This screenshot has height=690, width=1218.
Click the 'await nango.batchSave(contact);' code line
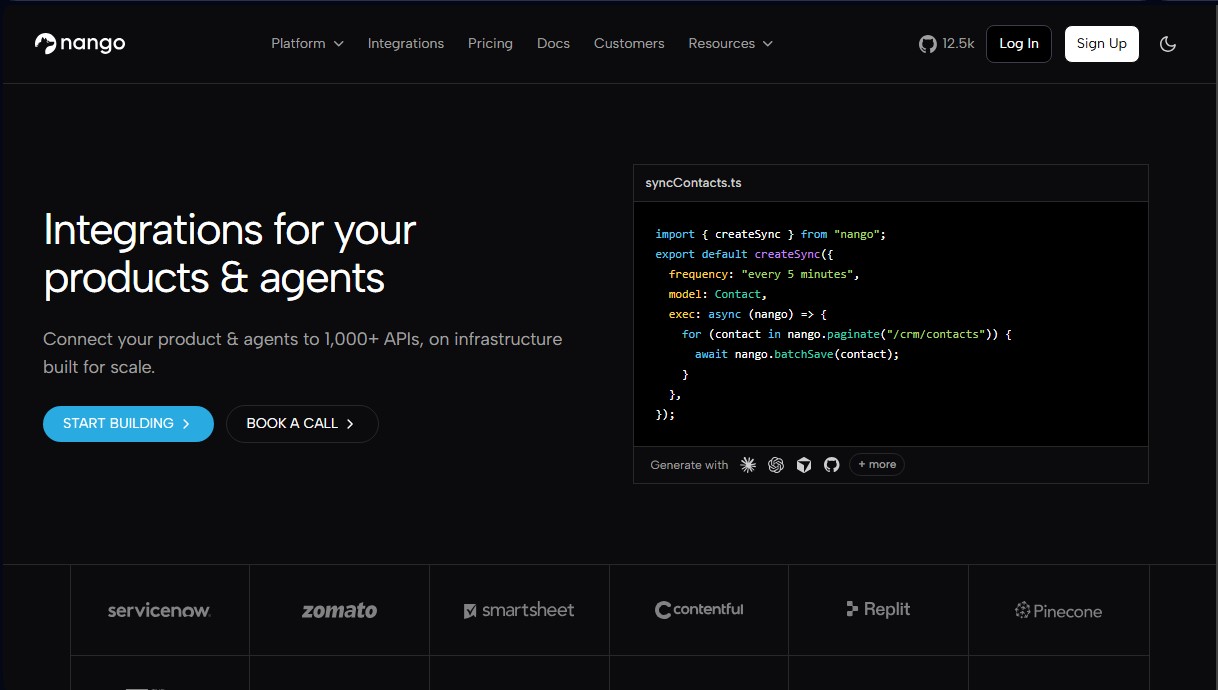tap(797, 354)
